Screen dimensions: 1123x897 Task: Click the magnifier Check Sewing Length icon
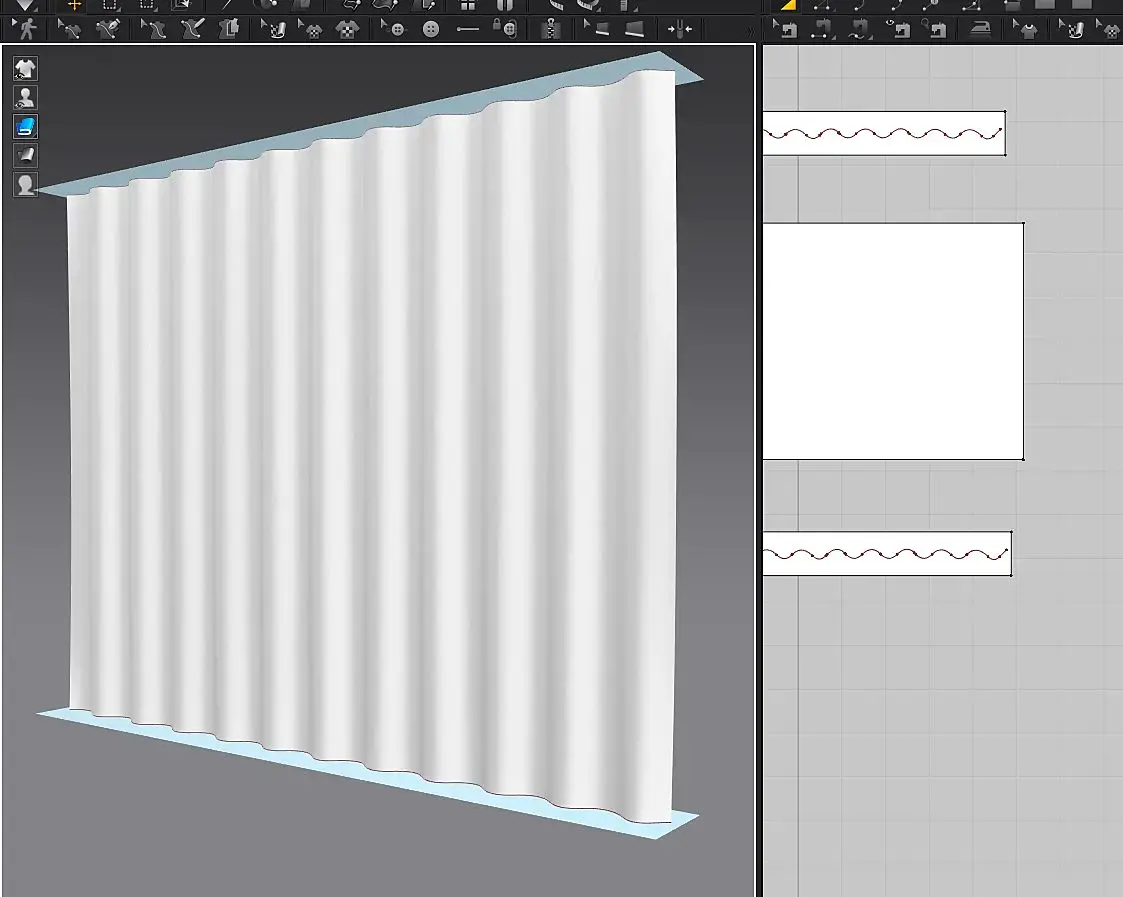tap(935, 29)
